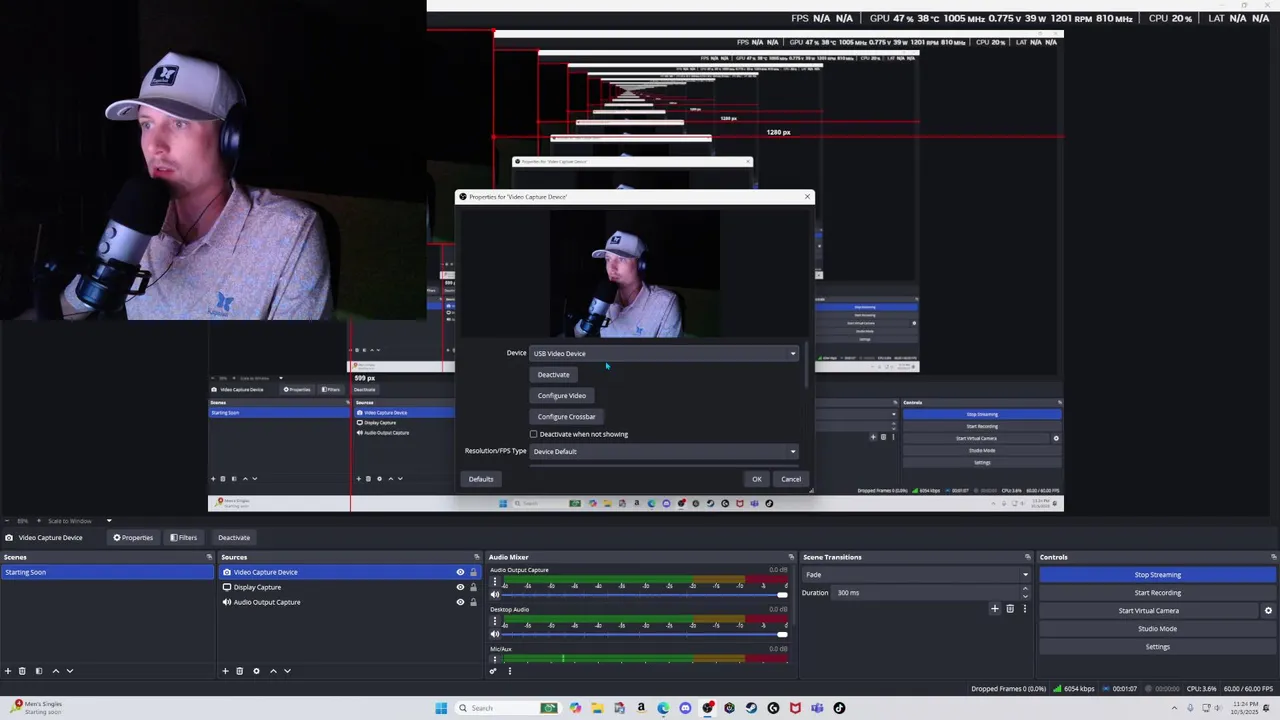Open Filters for the selected source

tap(183, 537)
